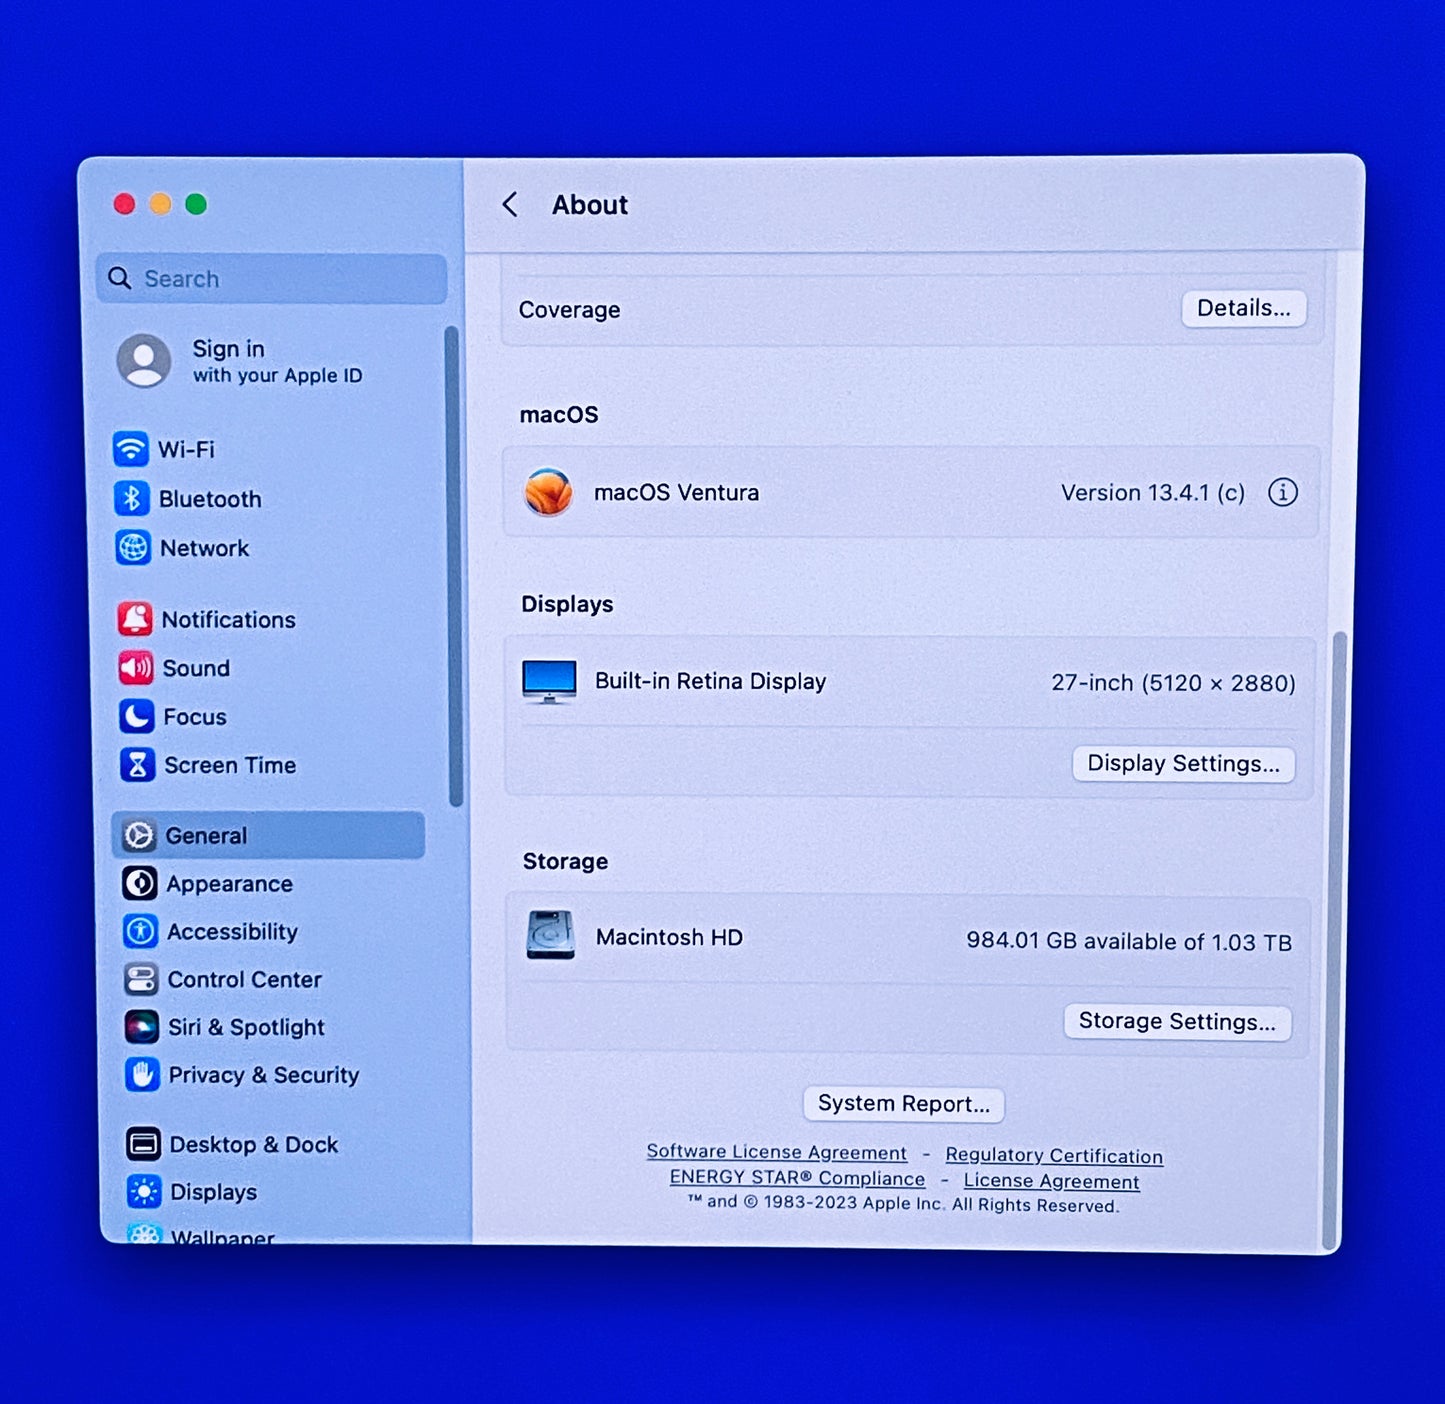Screen dimensions: 1445x1404
Task: Click the macOS Ventura label
Action: (x=676, y=492)
